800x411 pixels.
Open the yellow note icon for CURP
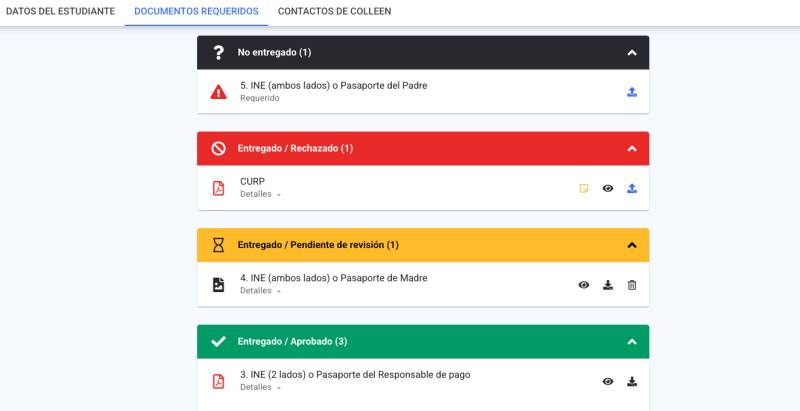point(584,188)
